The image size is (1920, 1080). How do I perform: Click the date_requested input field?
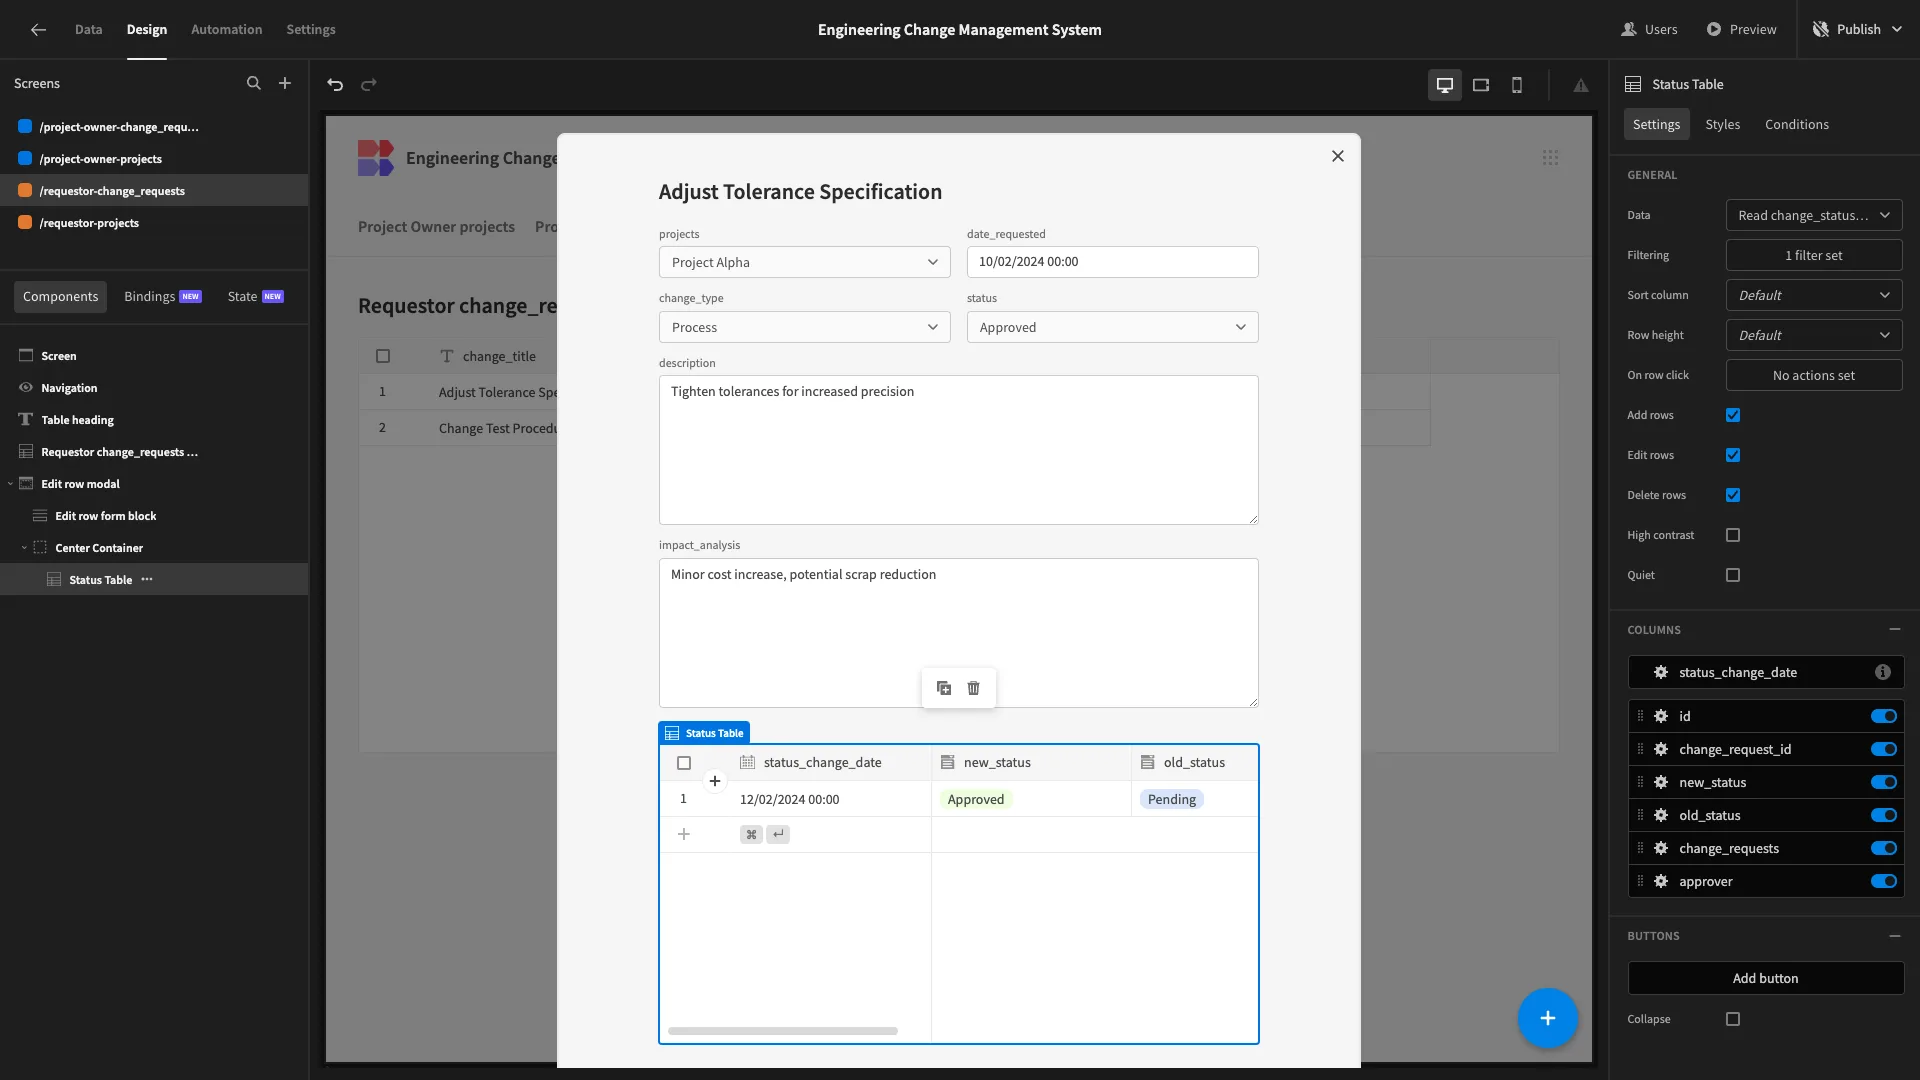point(1112,262)
